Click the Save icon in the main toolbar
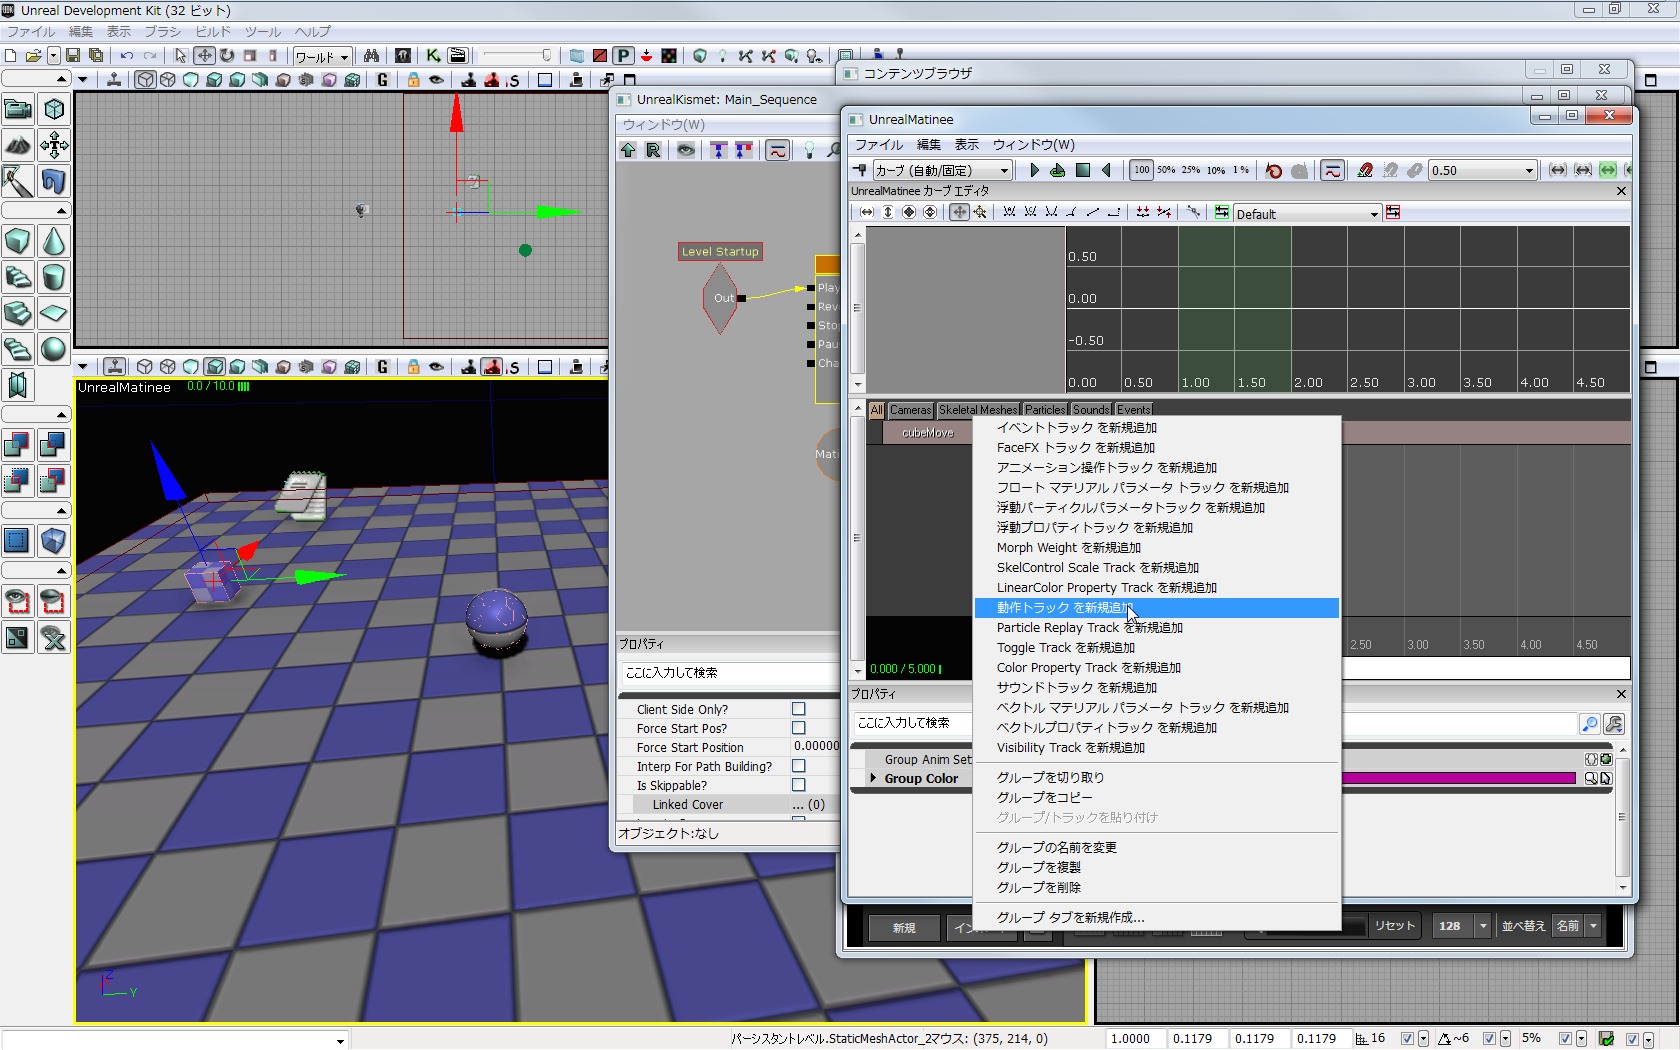 point(73,56)
